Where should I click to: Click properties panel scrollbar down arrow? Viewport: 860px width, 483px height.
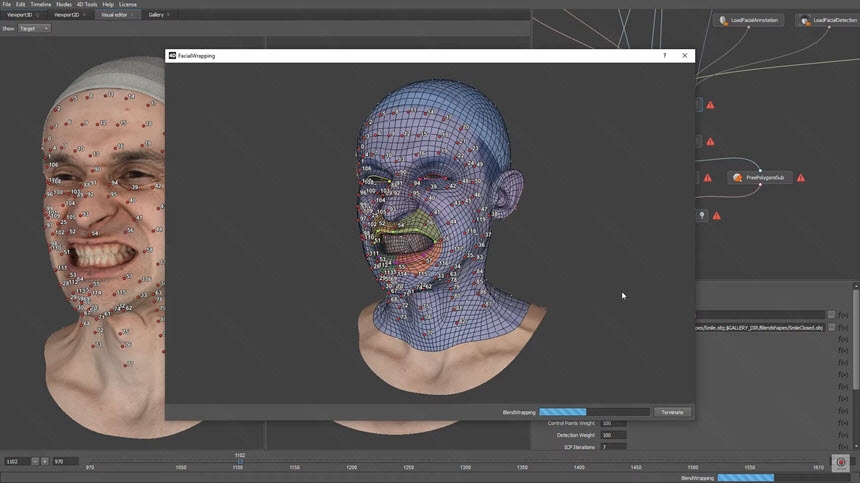pos(856,446)
